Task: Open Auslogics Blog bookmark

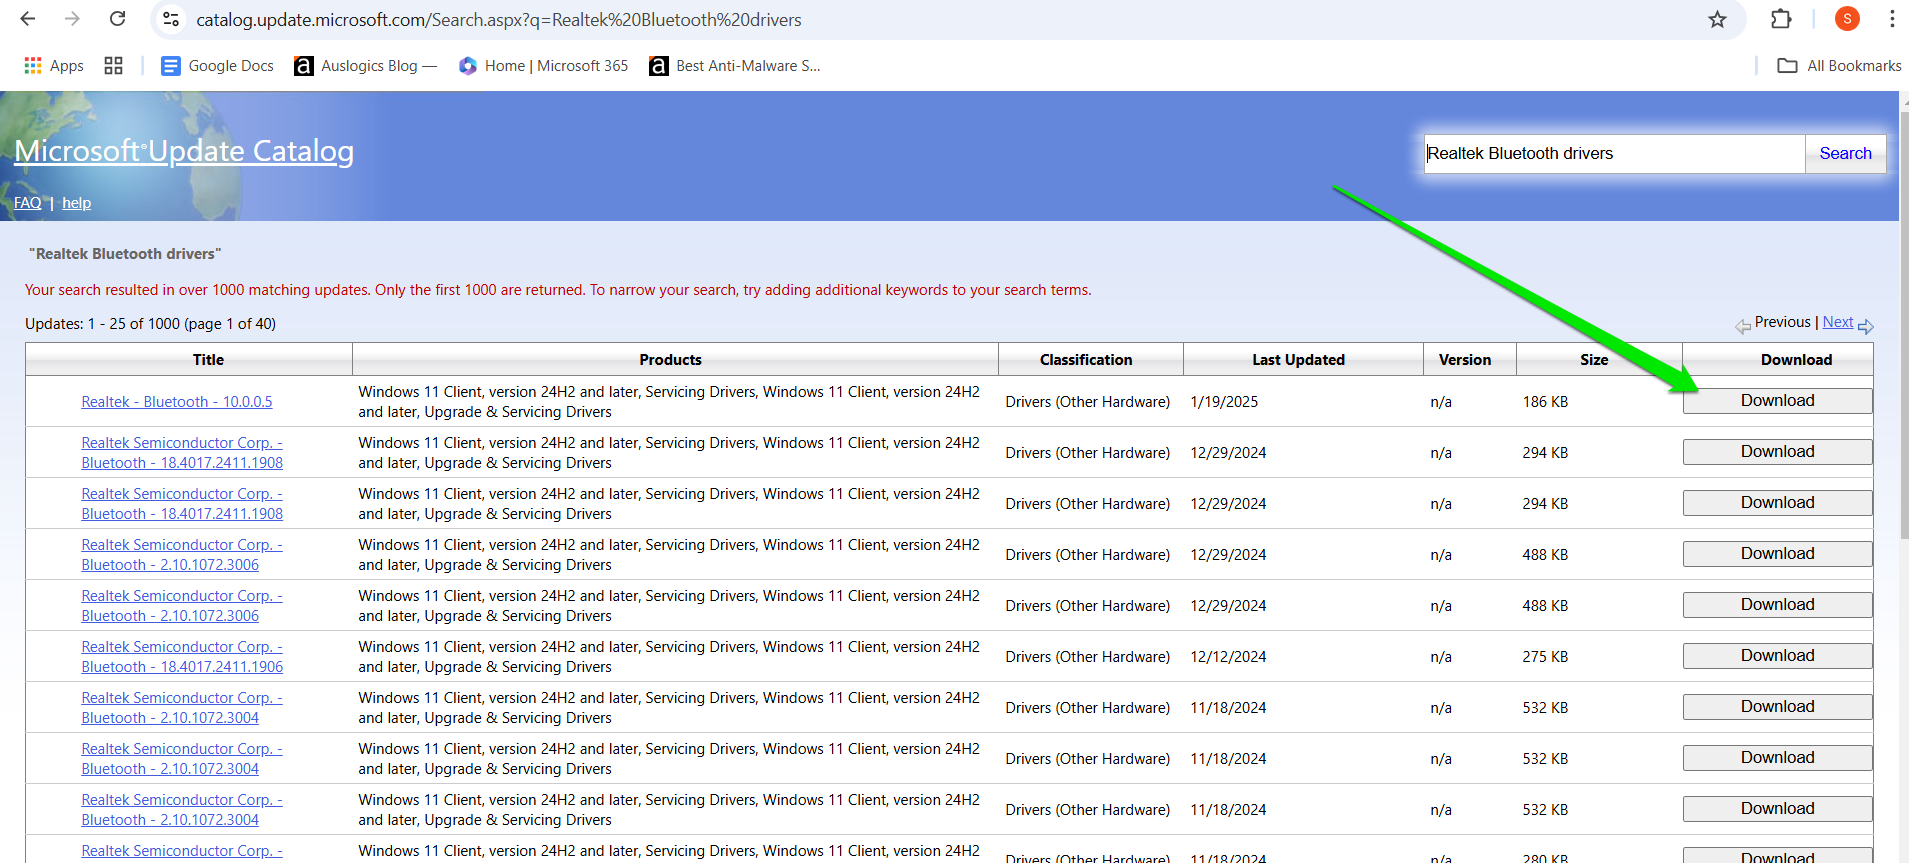Action: [366, 66]
